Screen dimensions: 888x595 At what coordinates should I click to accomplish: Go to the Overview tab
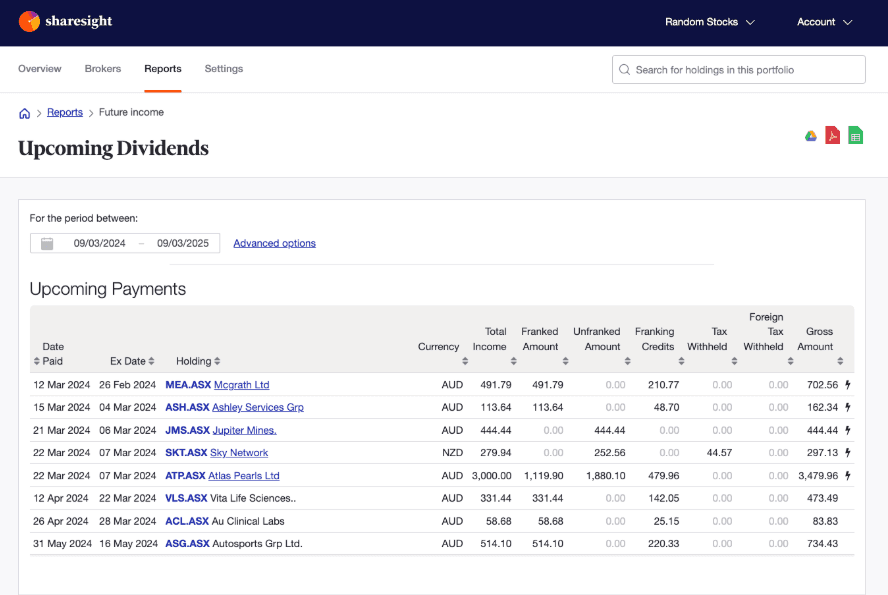[40, 69]
